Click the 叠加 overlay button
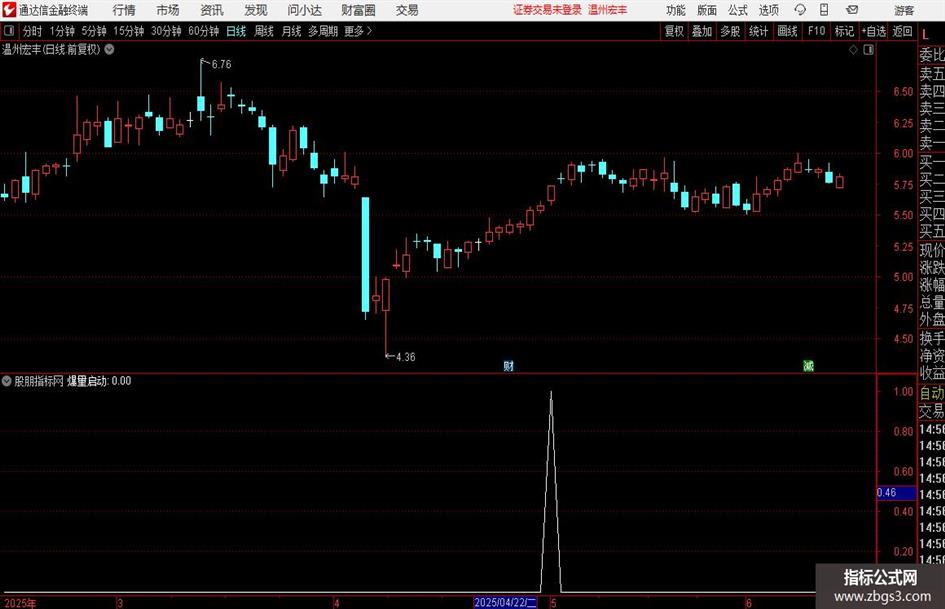Viewport: 945px width, 609px height. (x=702, y=31)
